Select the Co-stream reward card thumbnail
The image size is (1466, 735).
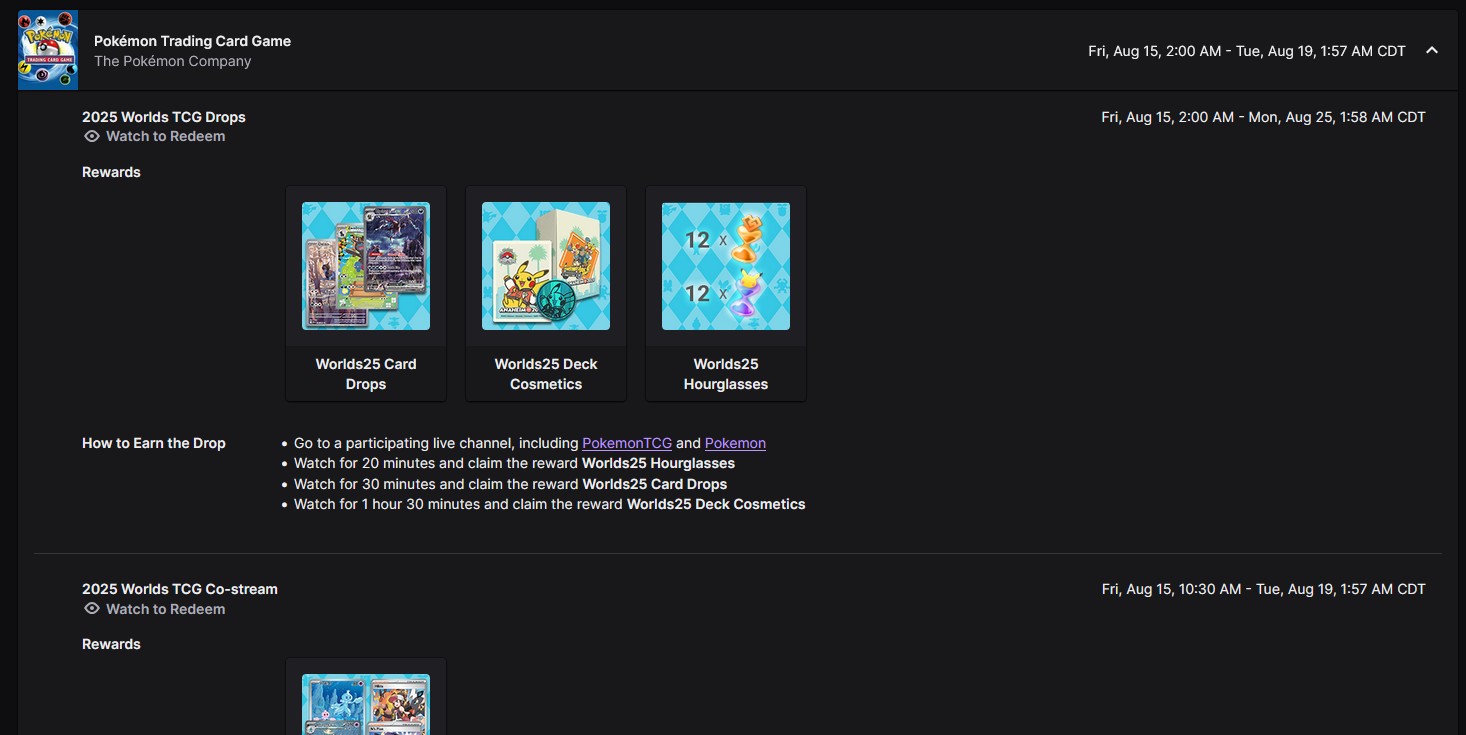tap(366, 704)
